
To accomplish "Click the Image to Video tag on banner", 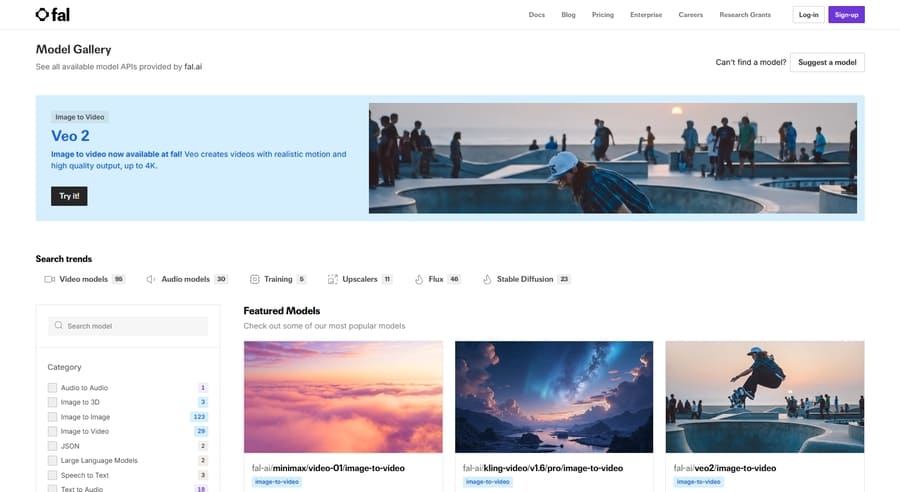I will pos(80,117).
